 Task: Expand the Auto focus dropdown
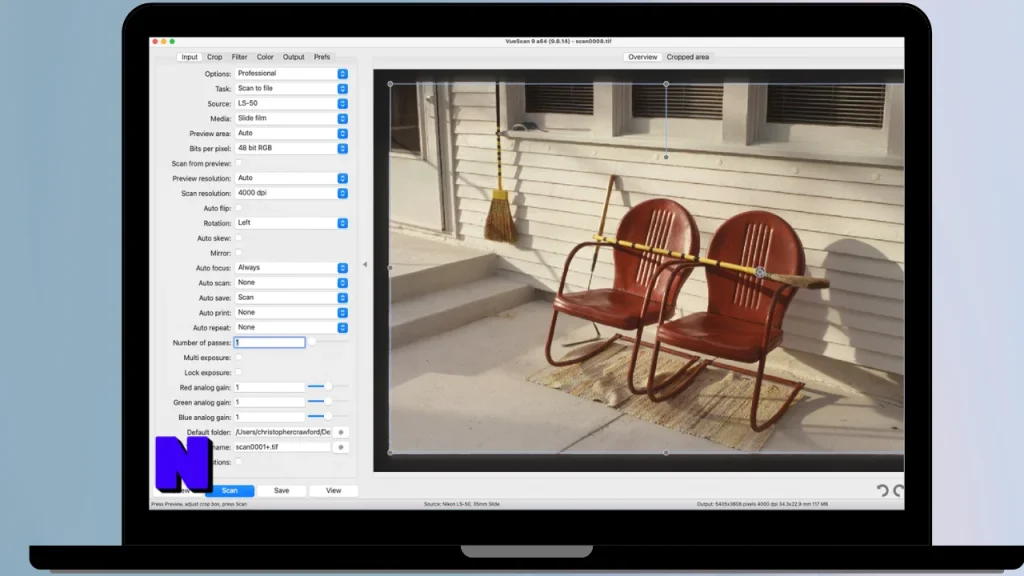pyautogui.click(x=291, y=268)
